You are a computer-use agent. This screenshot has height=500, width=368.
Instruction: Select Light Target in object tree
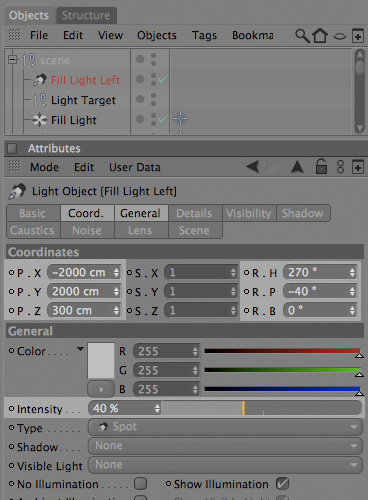click(x=83, y=100)
